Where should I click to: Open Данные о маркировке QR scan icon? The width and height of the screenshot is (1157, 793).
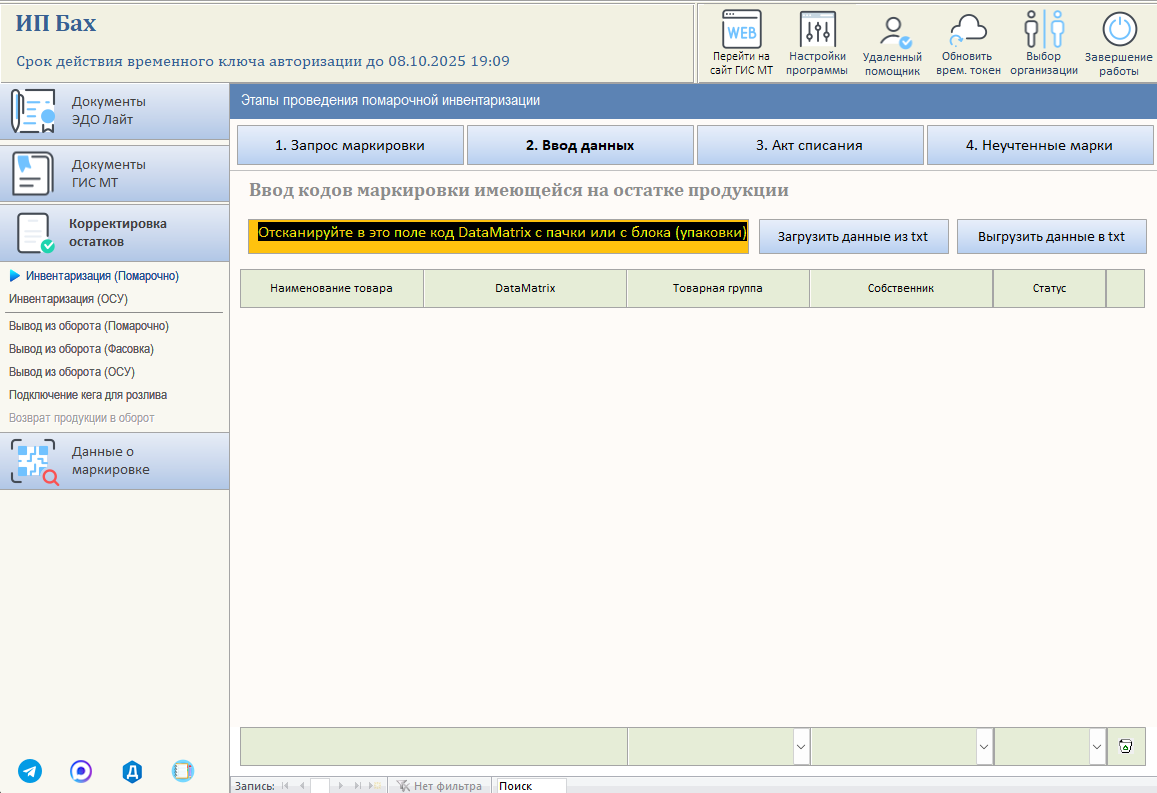tap(34, 461)
